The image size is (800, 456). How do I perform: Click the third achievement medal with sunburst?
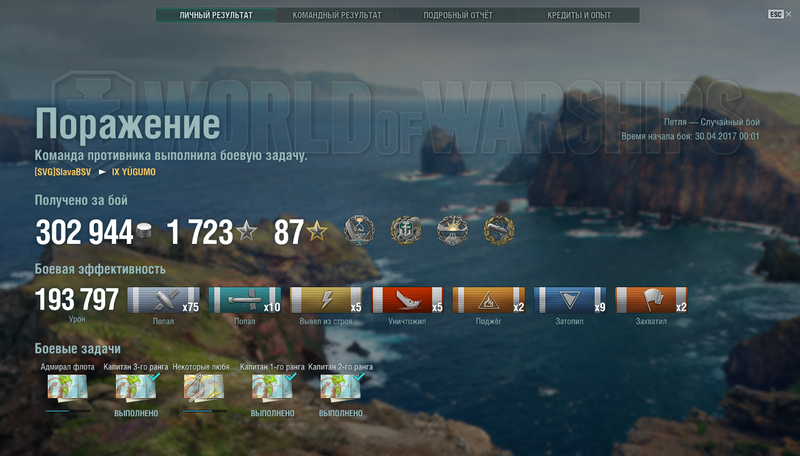(x=452, y=231)
